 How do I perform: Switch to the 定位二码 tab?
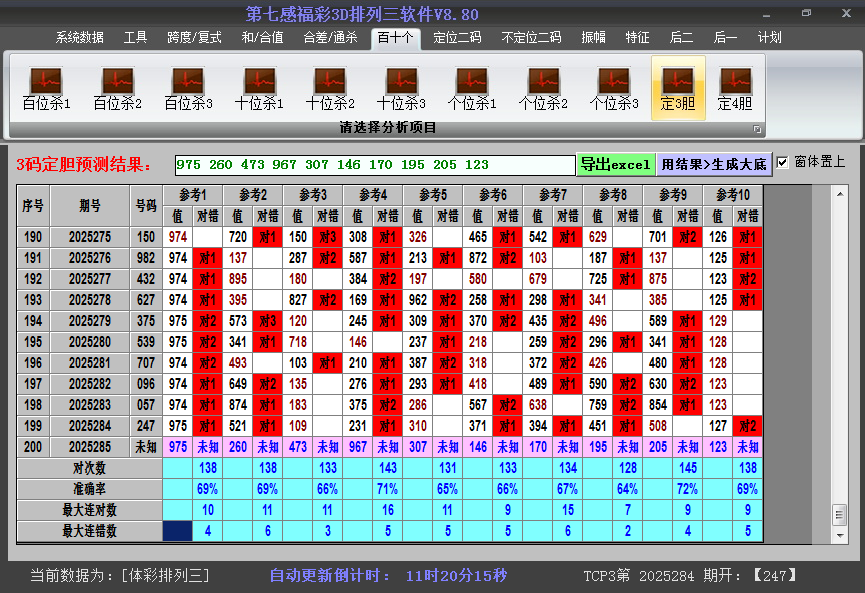point(457,38)
